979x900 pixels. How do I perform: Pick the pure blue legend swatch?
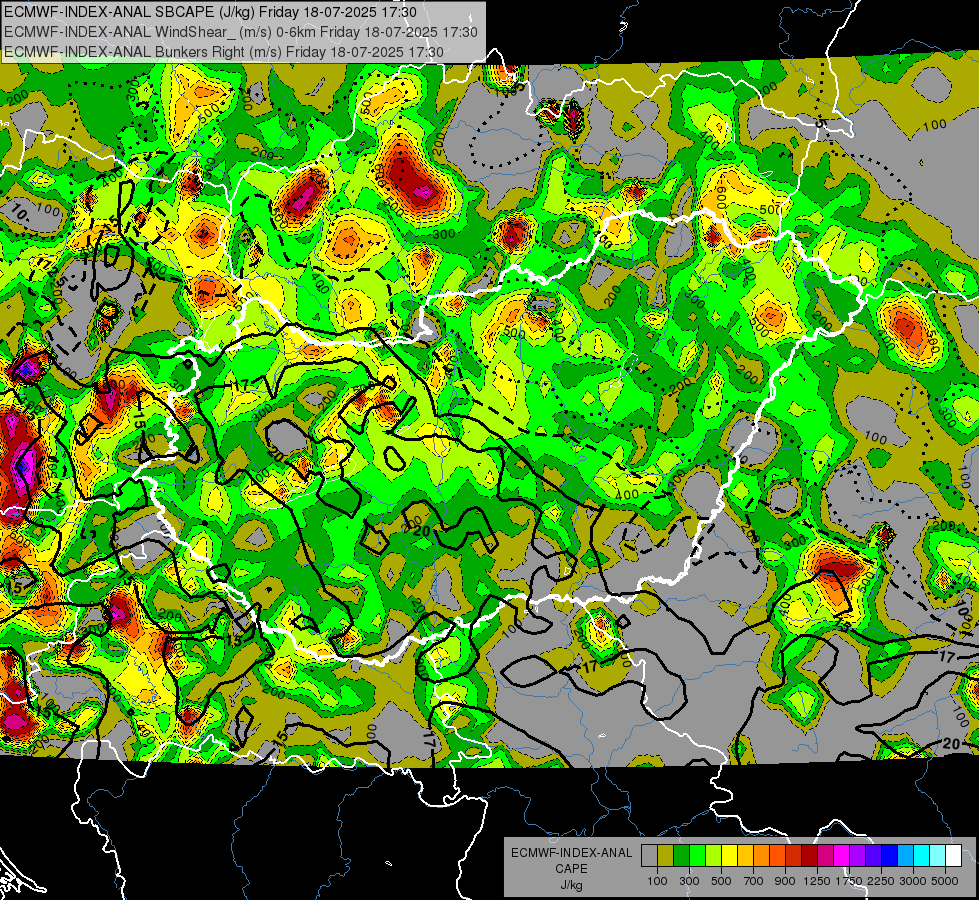[890, 855]
